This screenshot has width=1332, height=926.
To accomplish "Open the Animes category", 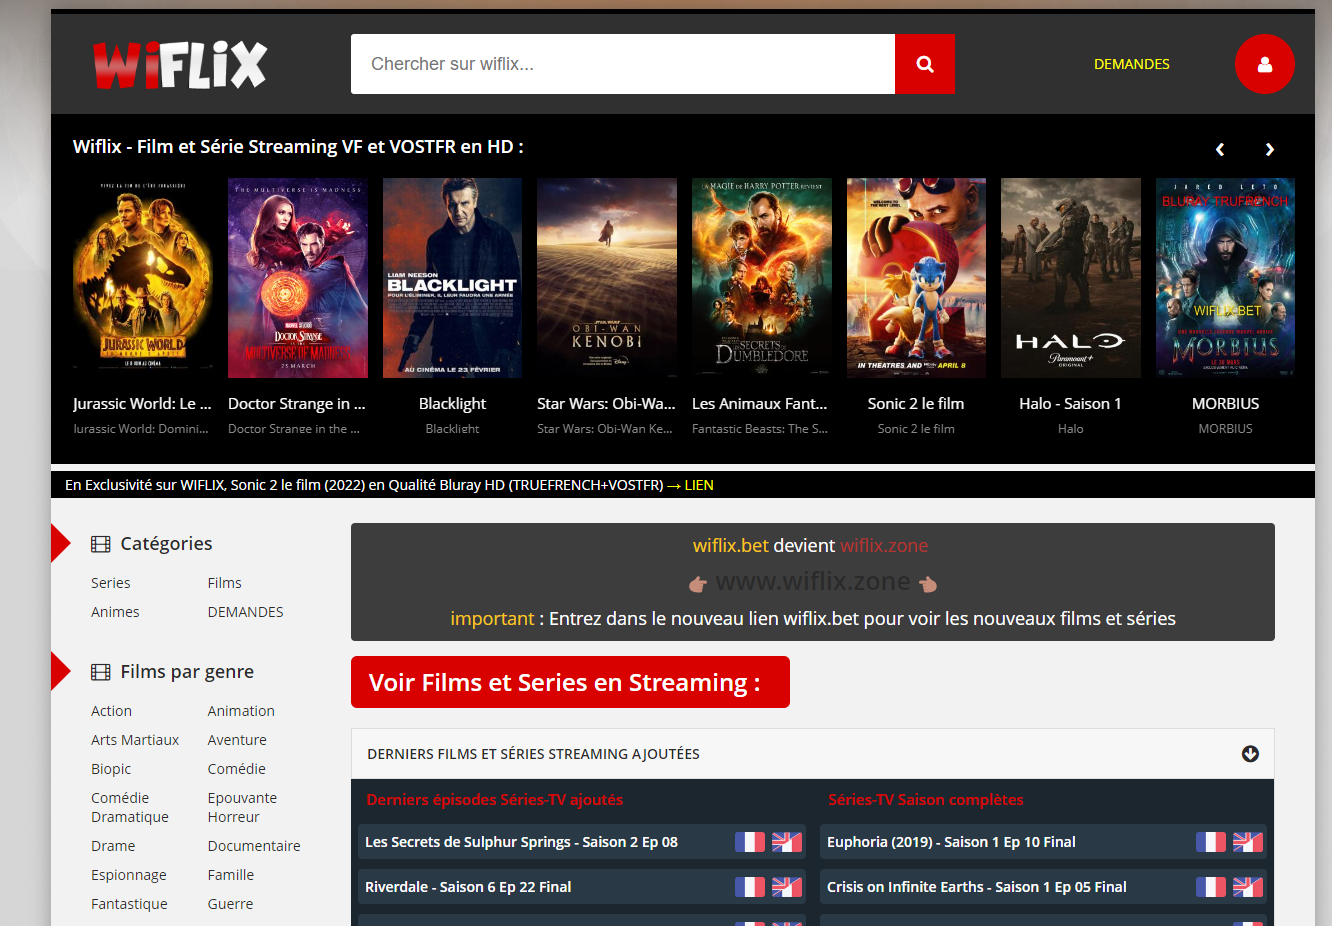I will 115,612.
